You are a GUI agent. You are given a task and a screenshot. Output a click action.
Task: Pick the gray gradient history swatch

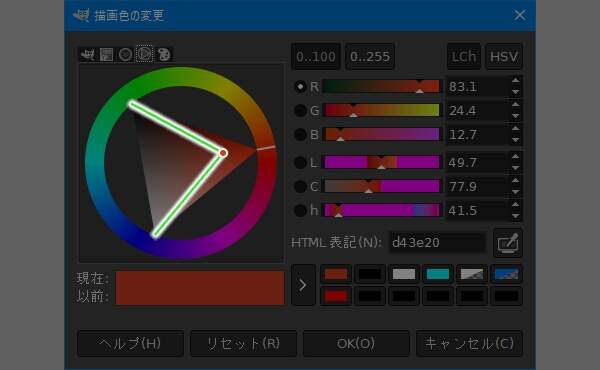pyautogui.click(x=472, y=274)
